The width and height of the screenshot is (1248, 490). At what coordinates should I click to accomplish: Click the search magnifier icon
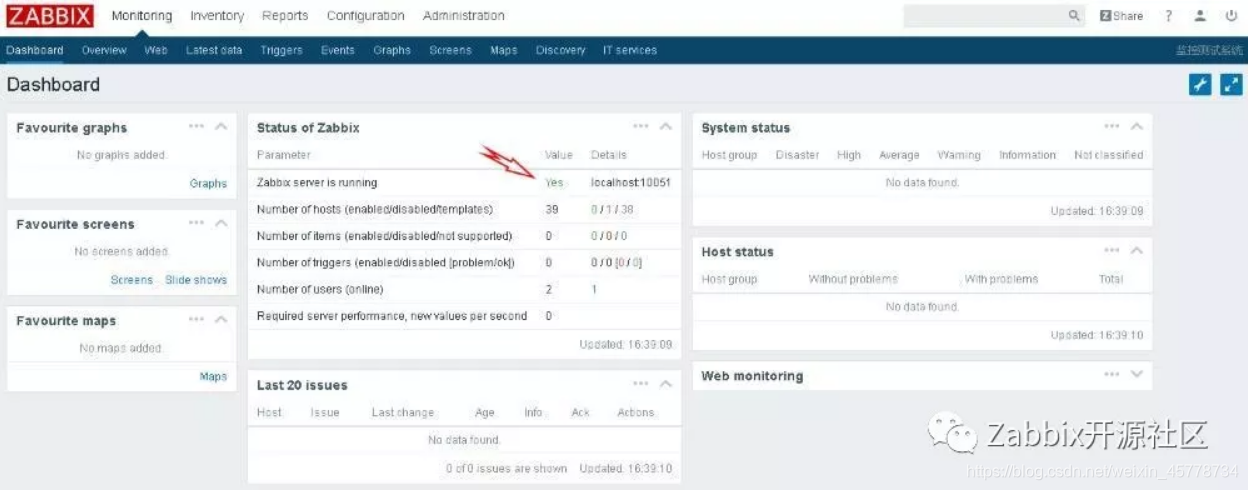[x=1075, y=16]
